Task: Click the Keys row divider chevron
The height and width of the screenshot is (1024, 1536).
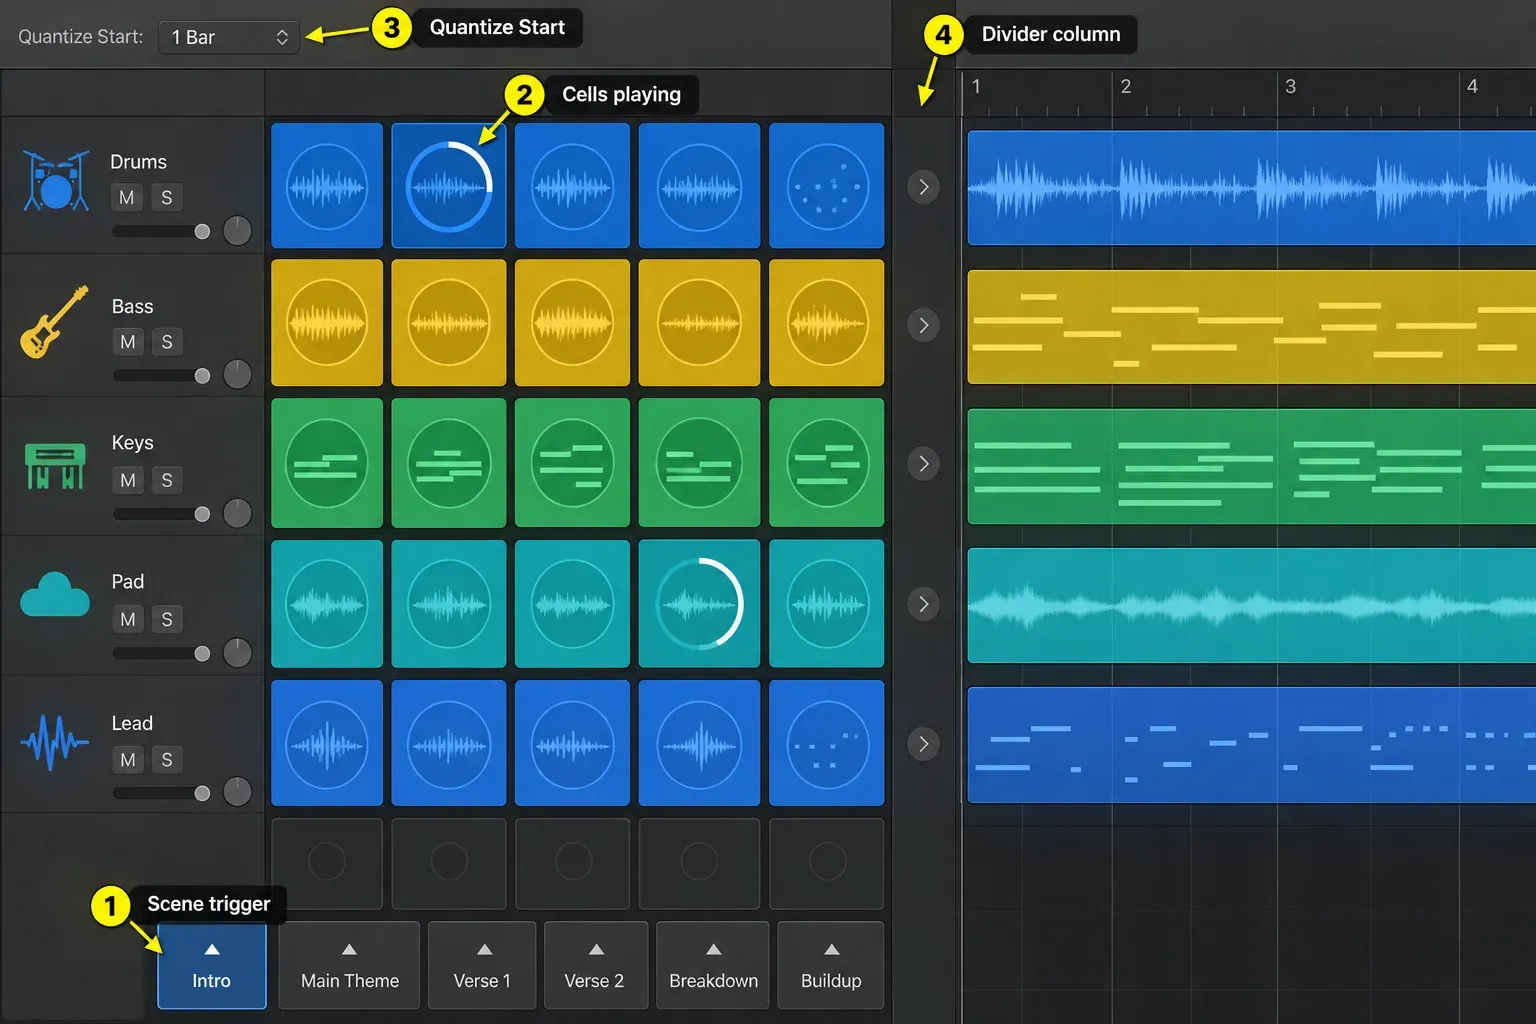Action: click(924, 464)
